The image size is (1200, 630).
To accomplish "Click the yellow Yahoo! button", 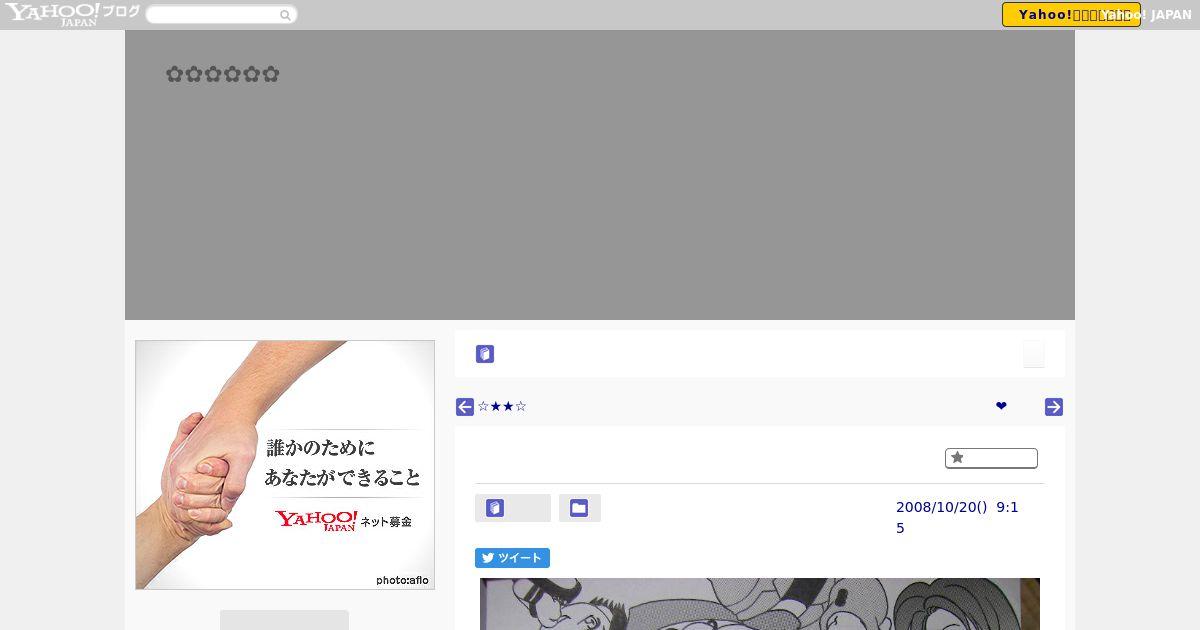I will (1071, 14).
